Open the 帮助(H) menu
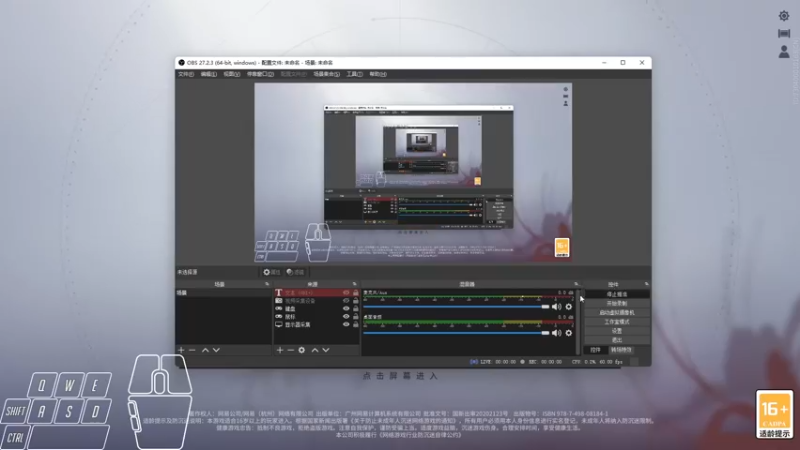 [378, 74]
